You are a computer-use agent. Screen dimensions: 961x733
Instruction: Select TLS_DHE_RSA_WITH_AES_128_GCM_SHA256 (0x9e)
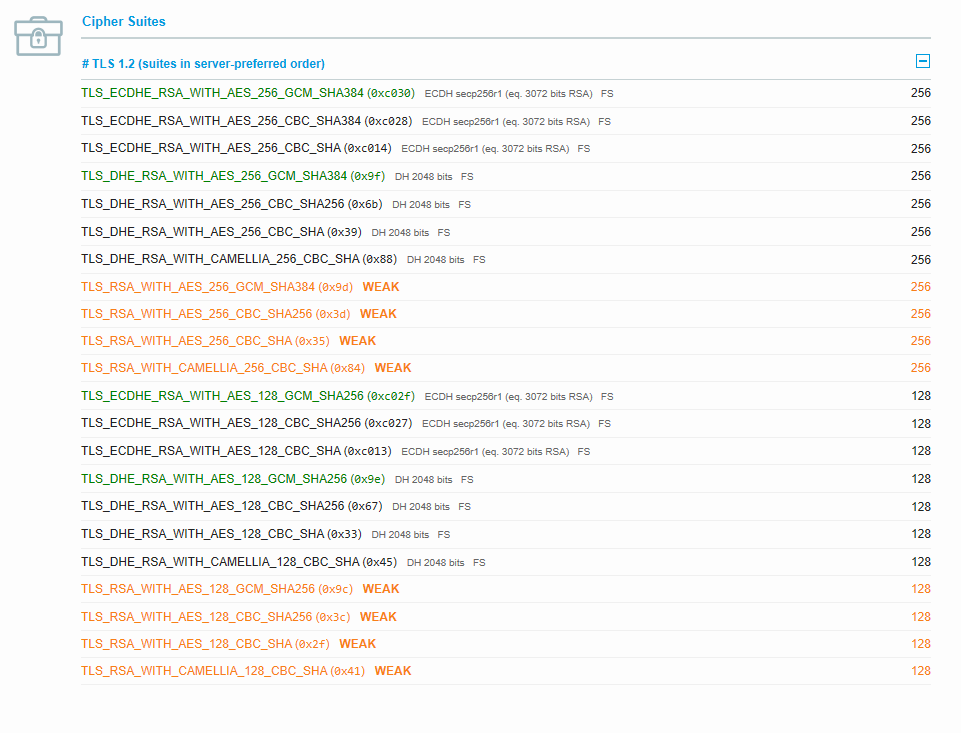(x=233, y=479)
